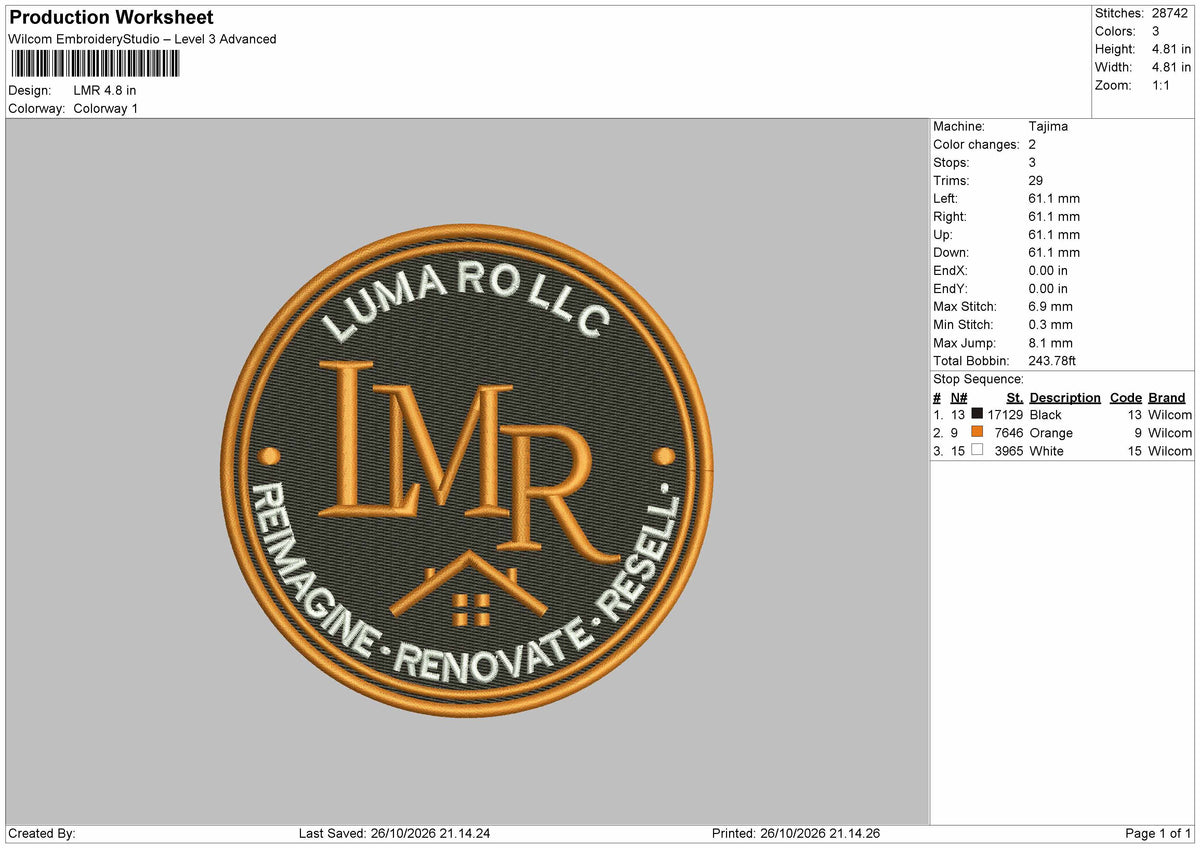Image resolution: width=1200 pixels, height=848 pixels.
Task: Click the 'EndY:' value '0.00 in'
Action: (1048, 288)
